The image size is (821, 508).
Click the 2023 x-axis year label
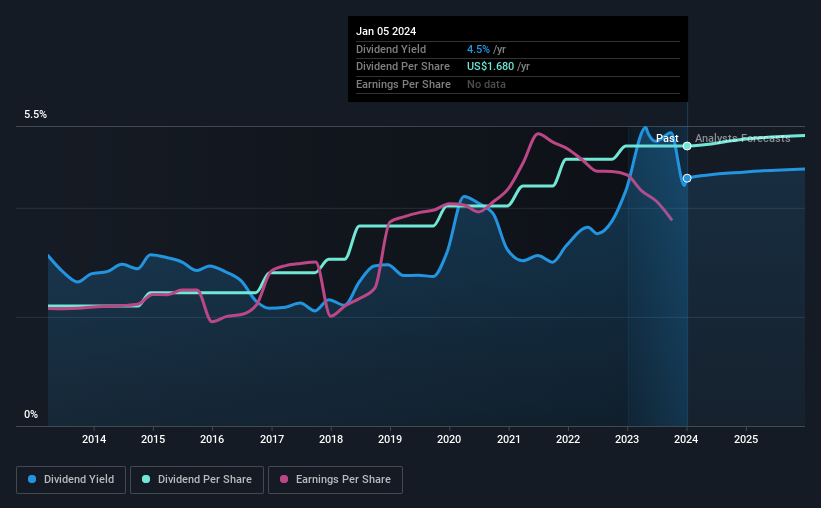627,439
